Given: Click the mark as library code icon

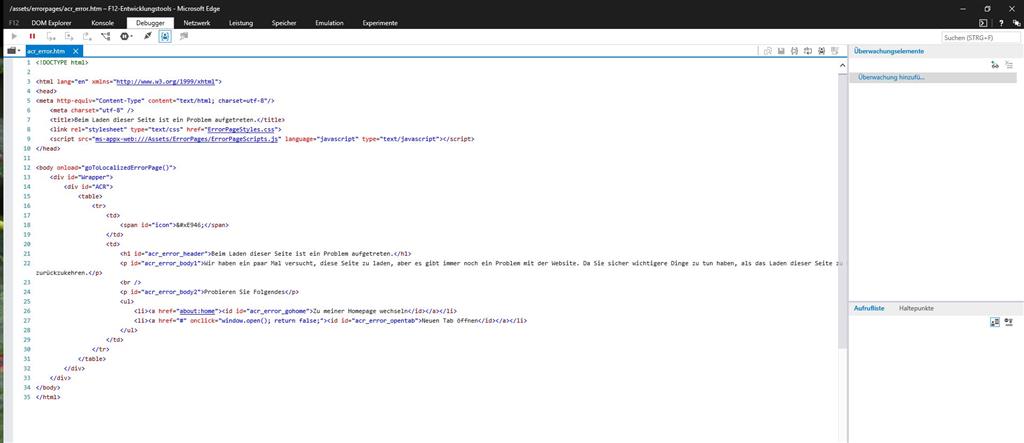Looking at the screenshot, I should click(821, 51).
